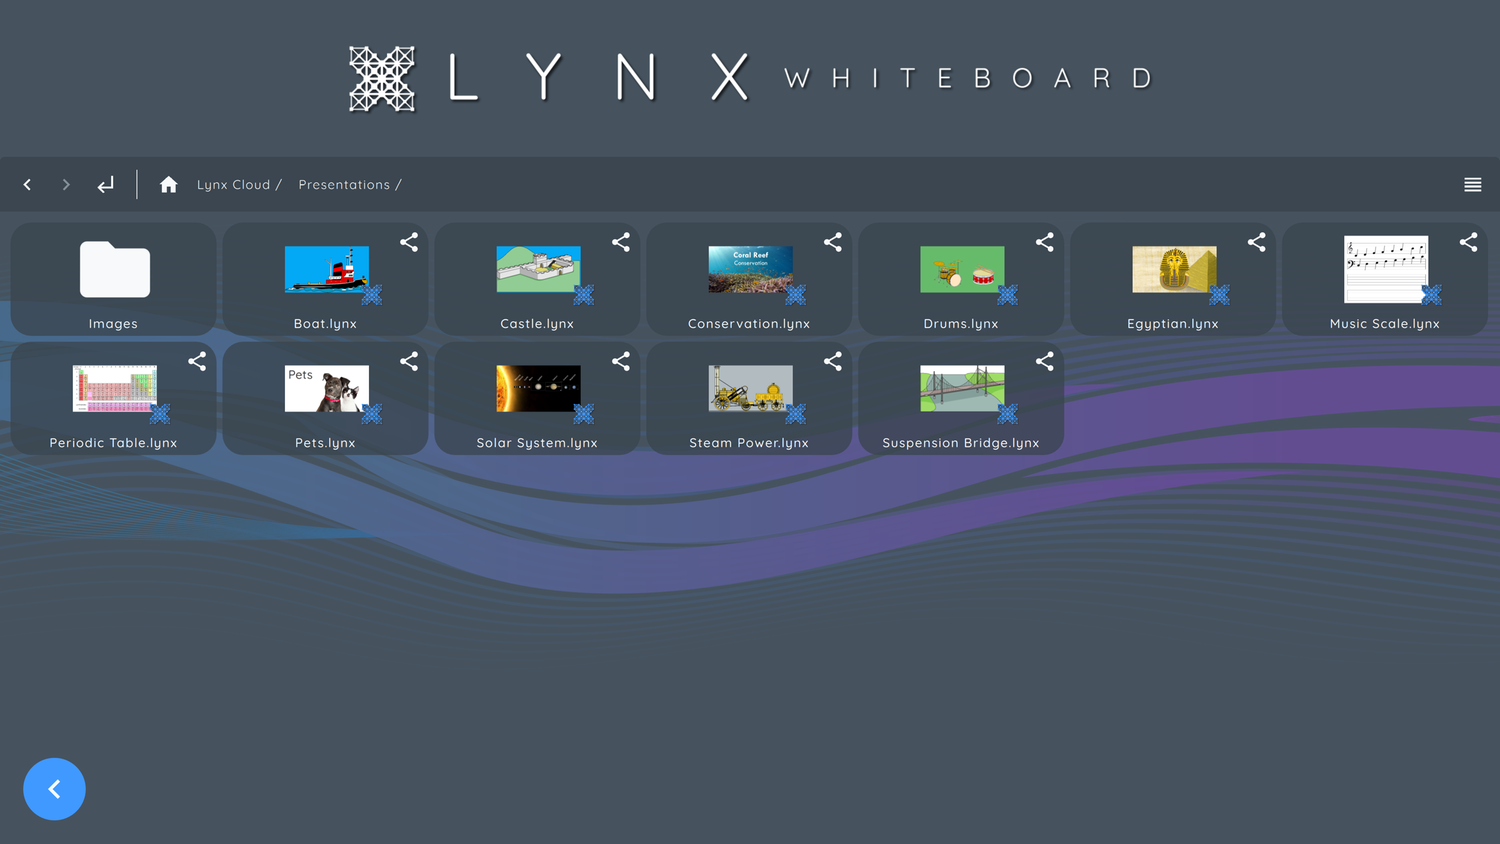Open the Drums.lynx presentation thumbnail
This screenshot has height=844, width=1500.
[x=961, y=269]
